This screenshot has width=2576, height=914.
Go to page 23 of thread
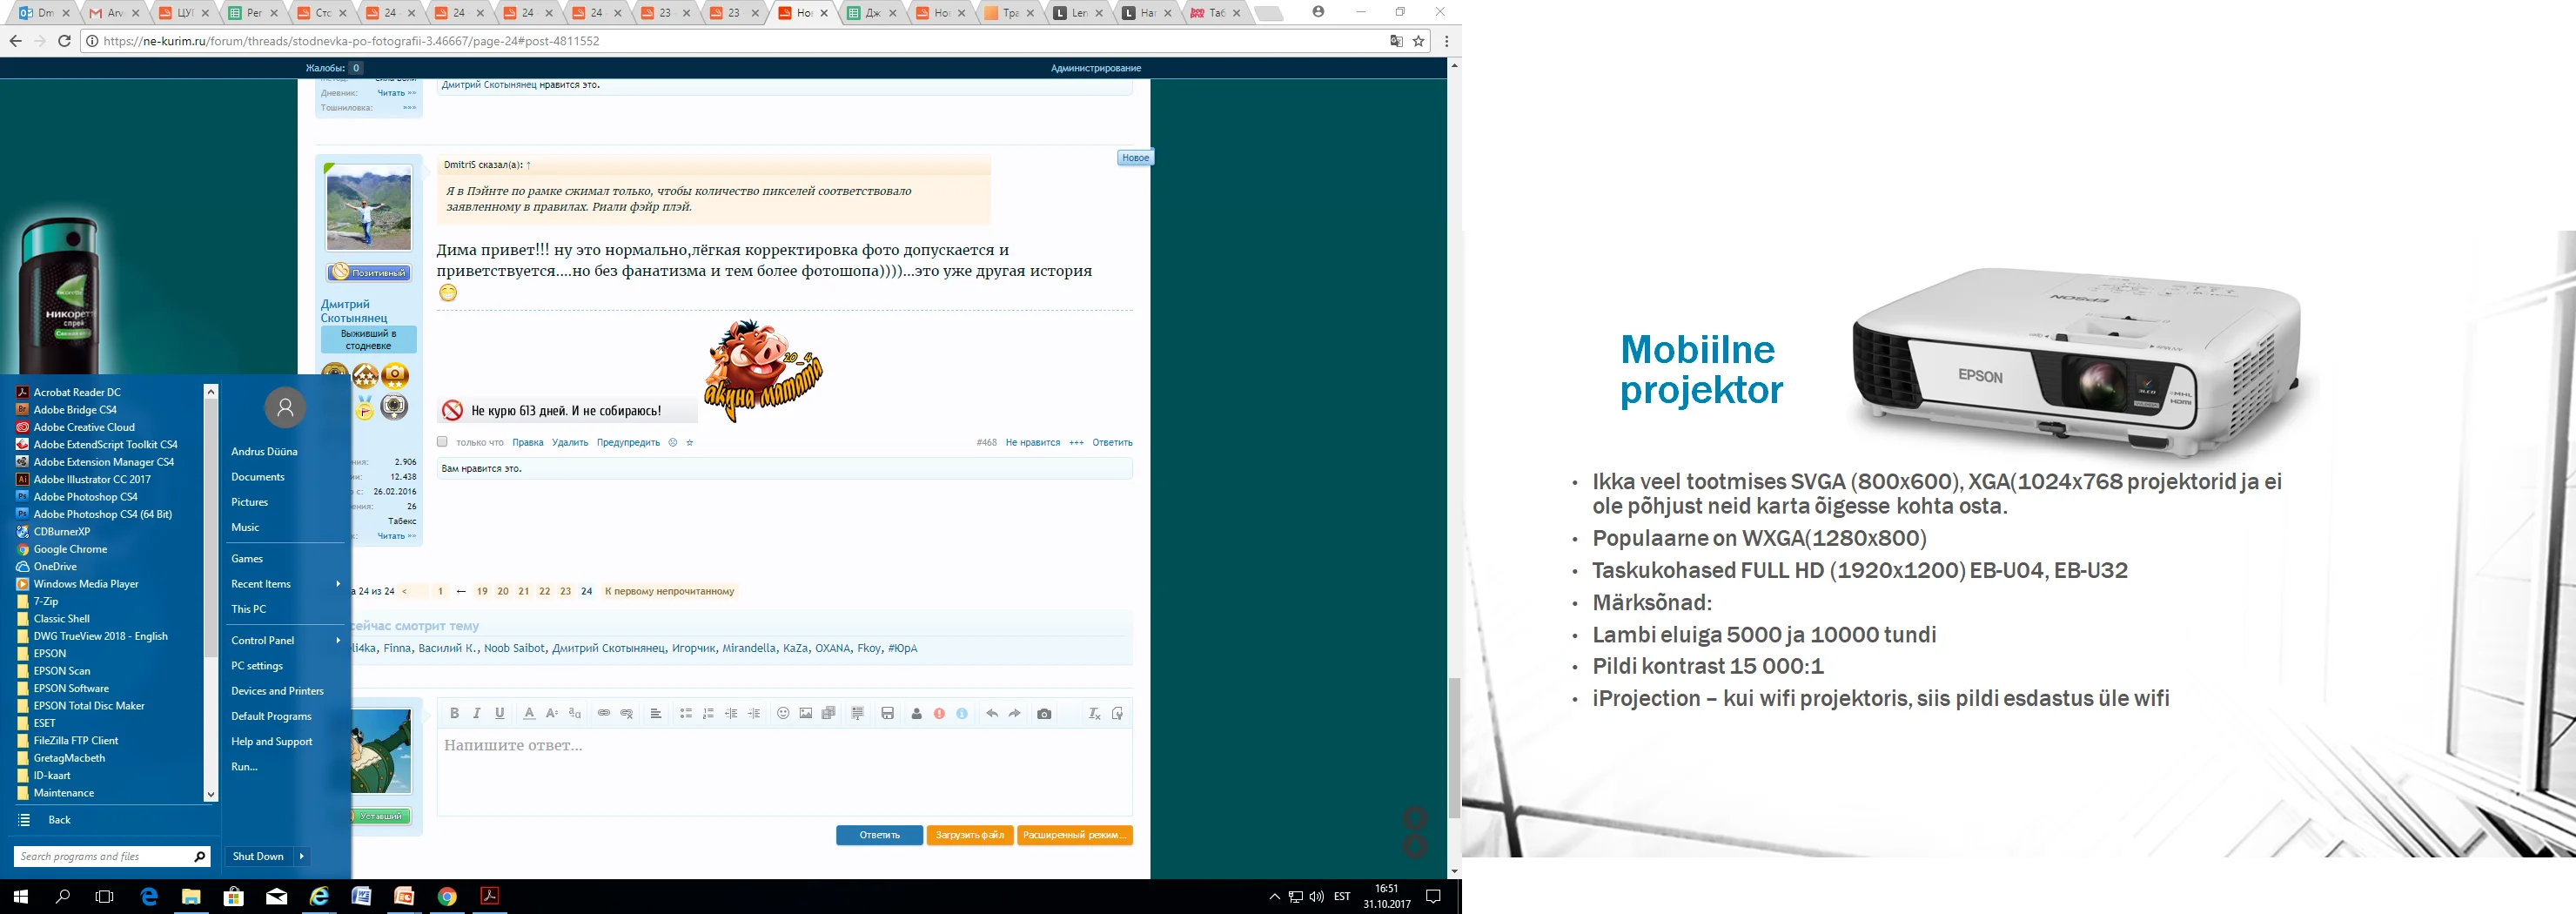click(x=565, y=591)
